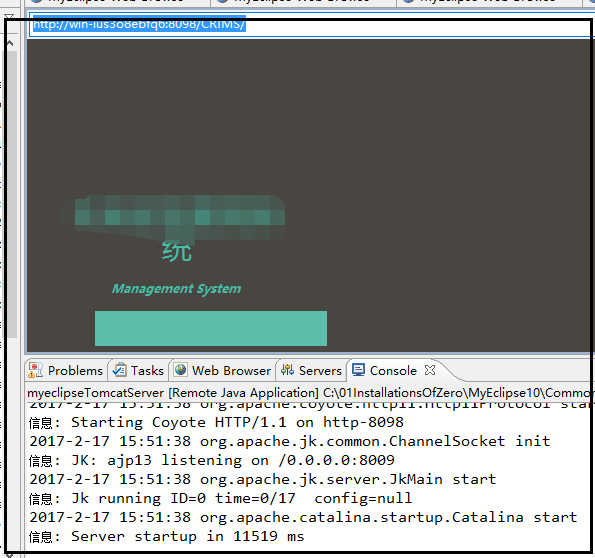Click the Web Browser globe icon
Viewport: 595px width, 558px height.
point(181,369)
